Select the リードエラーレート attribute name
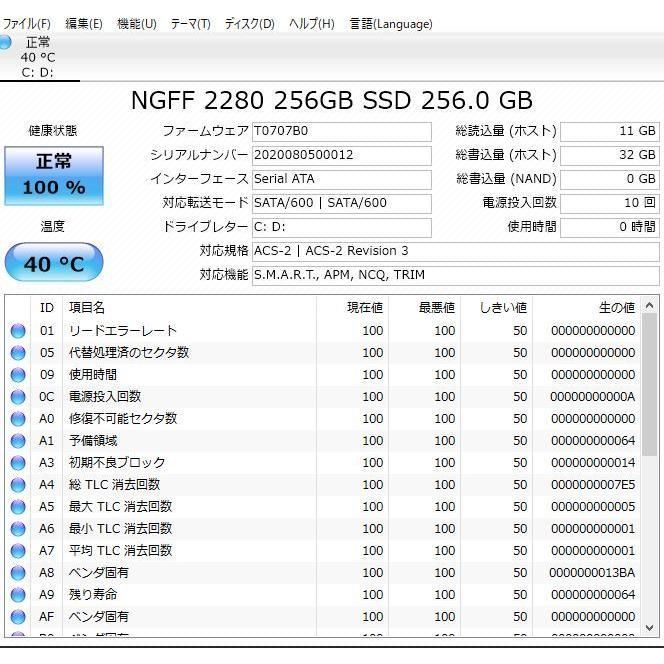This screenshot has height=664, width=664. (123, 331)
